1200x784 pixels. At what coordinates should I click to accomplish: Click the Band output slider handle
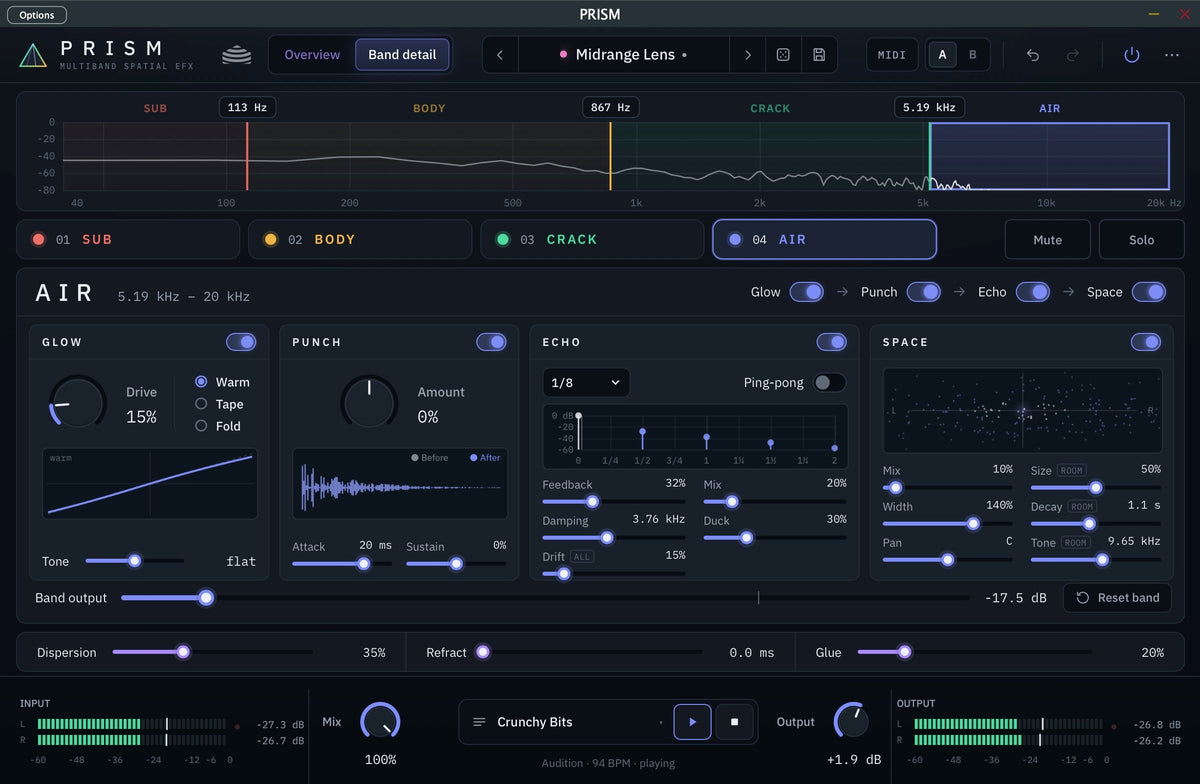pyautogui.click(x=206, y=598)
